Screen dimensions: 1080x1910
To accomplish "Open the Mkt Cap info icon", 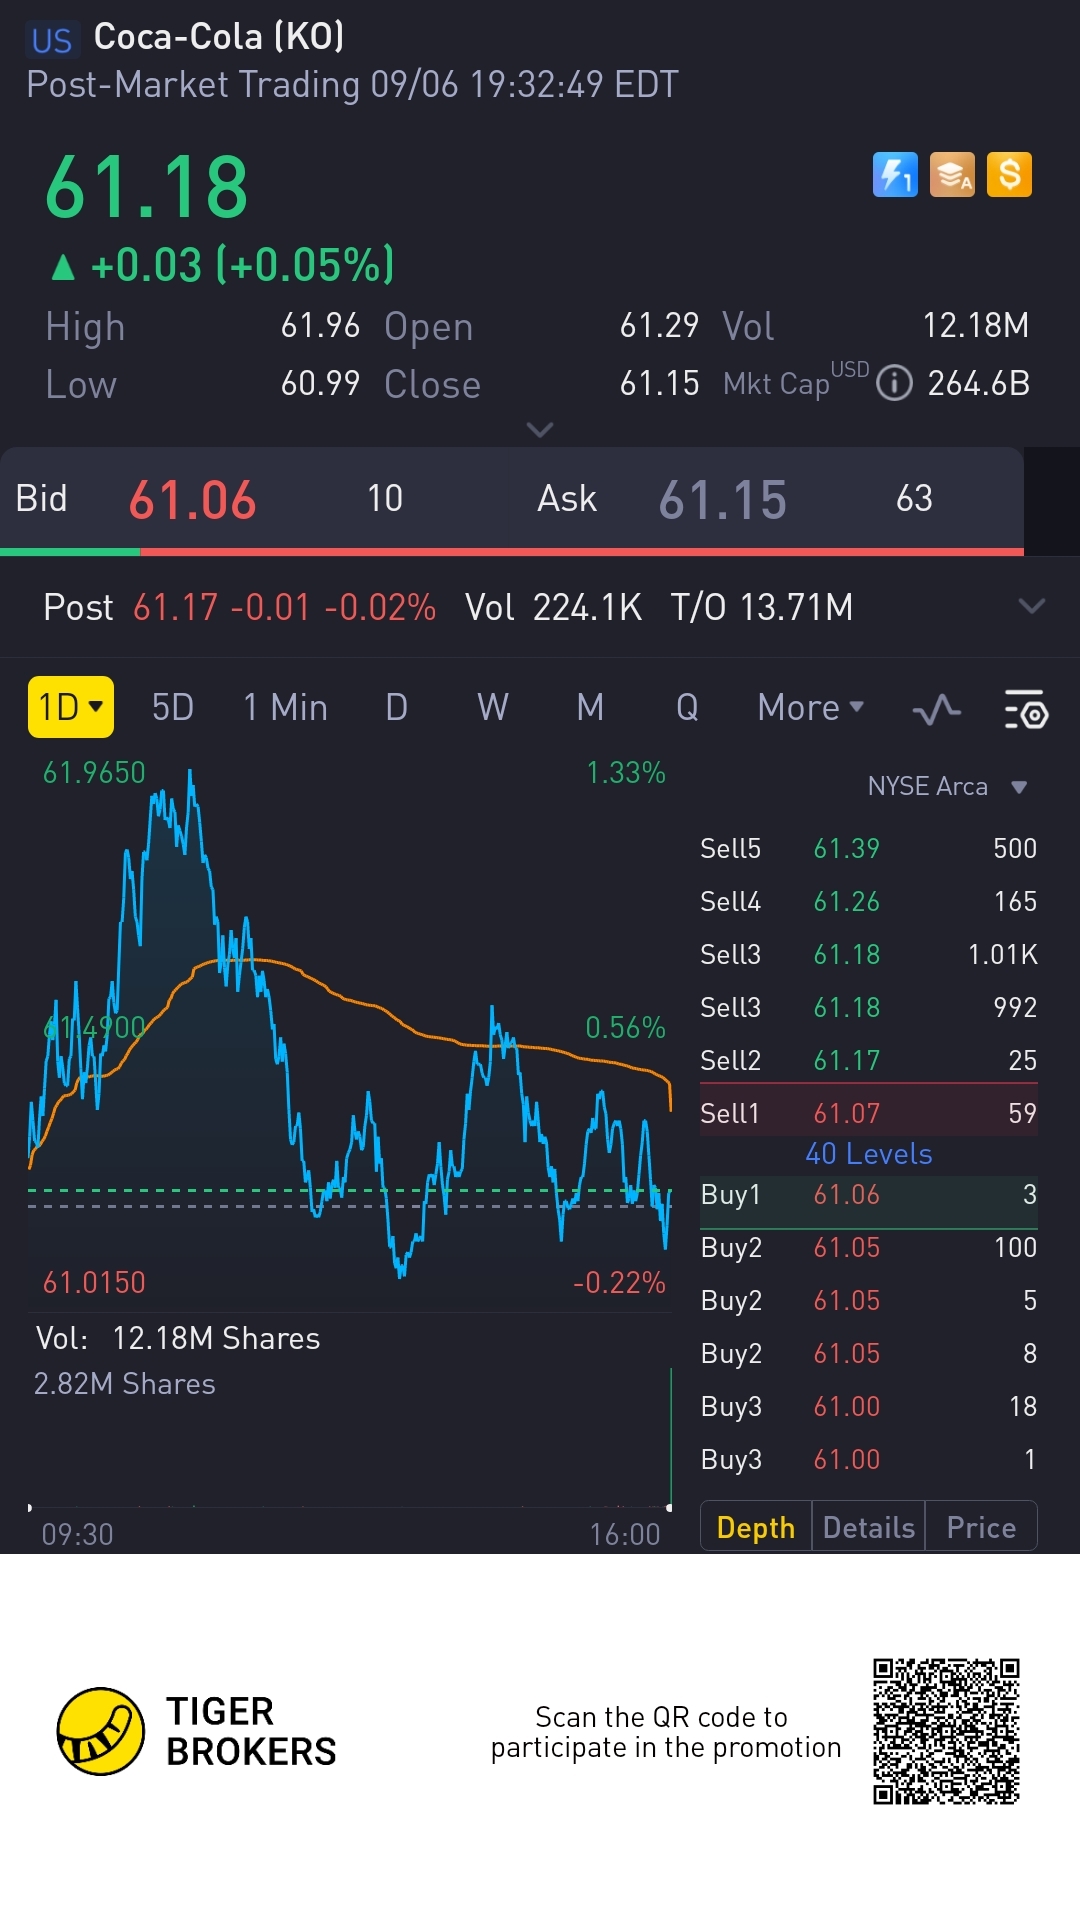I will (894, 383).
